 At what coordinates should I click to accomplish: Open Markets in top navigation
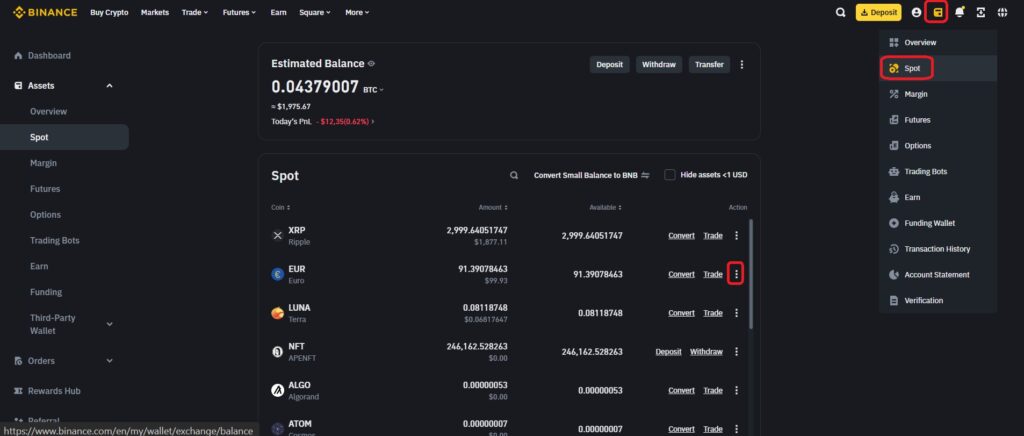155,12
